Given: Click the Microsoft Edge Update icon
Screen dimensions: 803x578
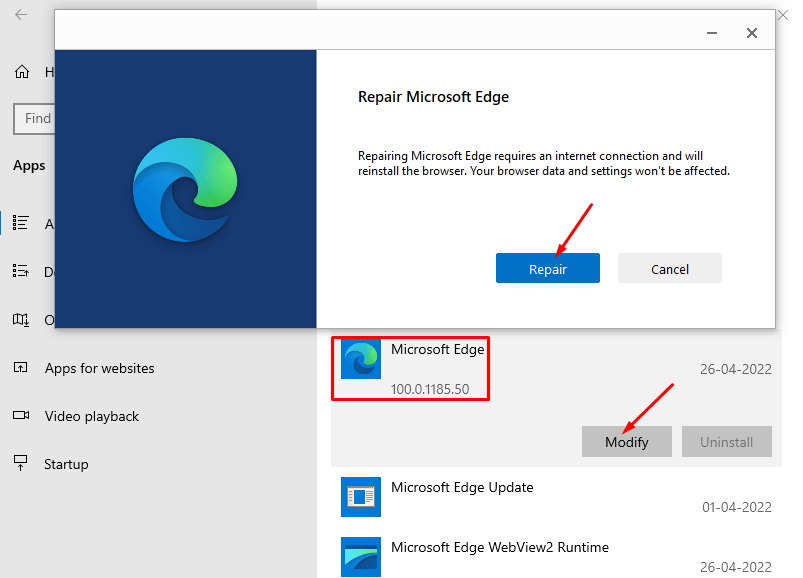Looking at the screenshot, I should point(360,497).
